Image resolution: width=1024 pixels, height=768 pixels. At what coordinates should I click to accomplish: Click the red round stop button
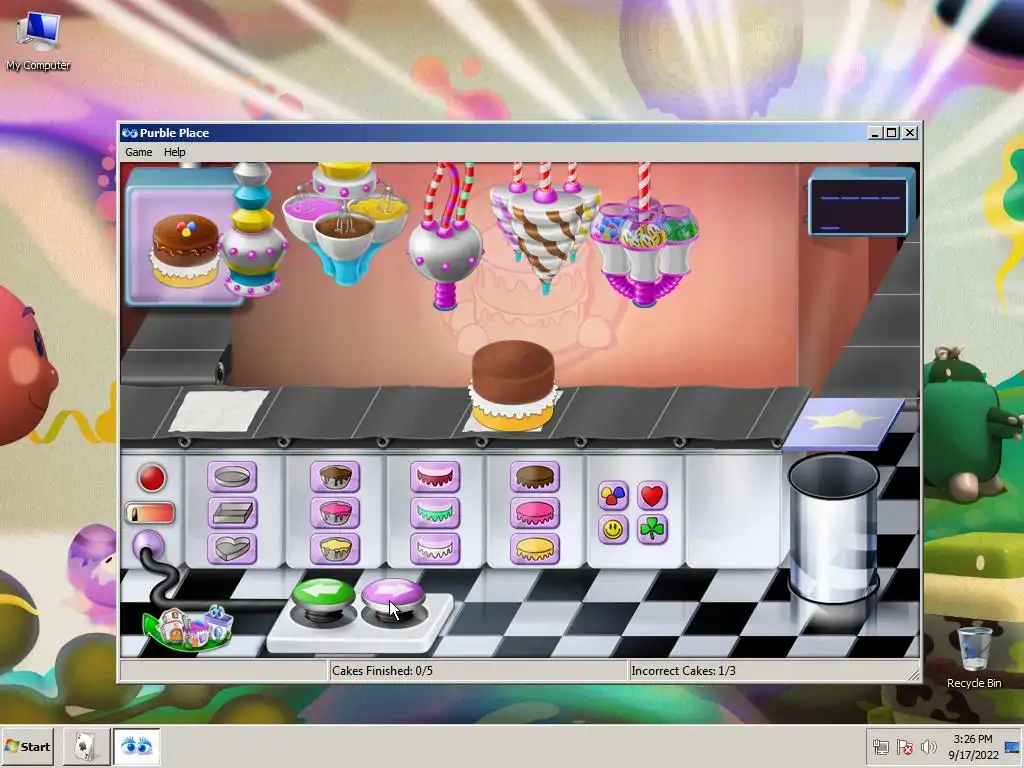[152, 477]
